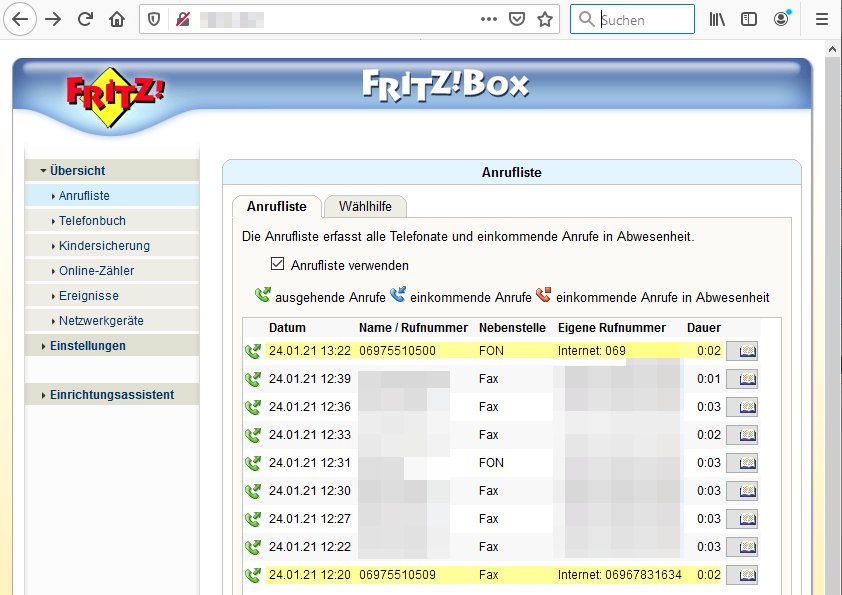Add 12:36 call to phonebook
The height and width of the screenshot is (595, 842).
click(742, 407)
